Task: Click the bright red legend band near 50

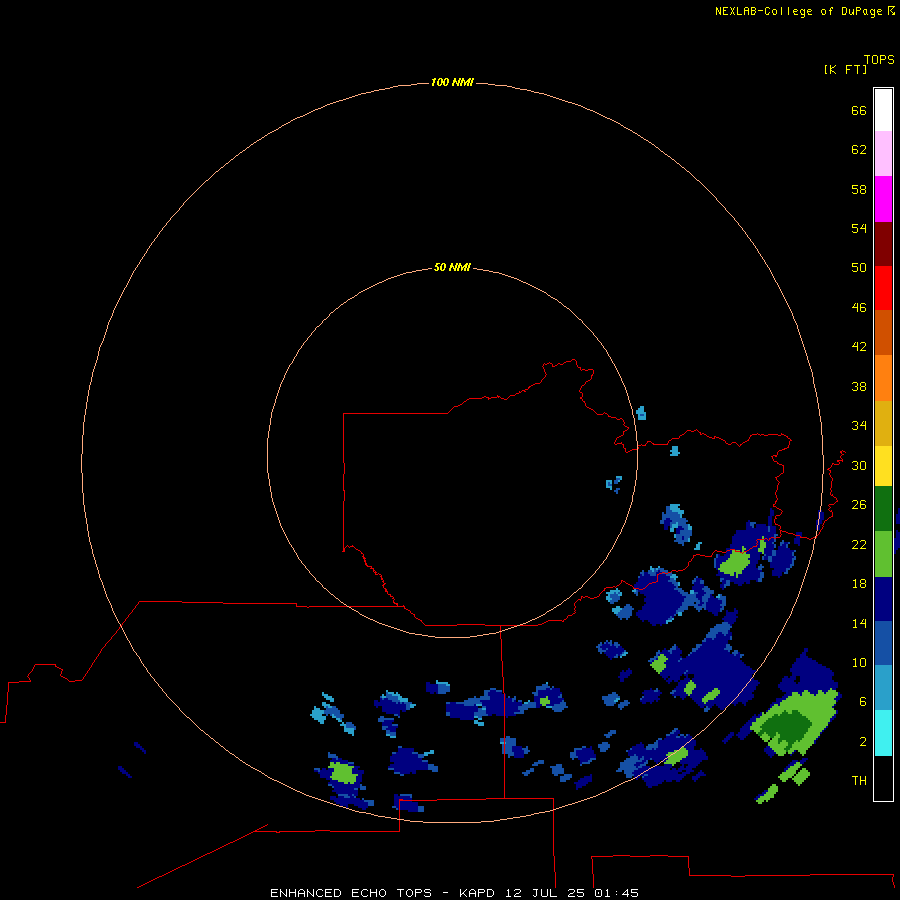Action: click(883, 288)
